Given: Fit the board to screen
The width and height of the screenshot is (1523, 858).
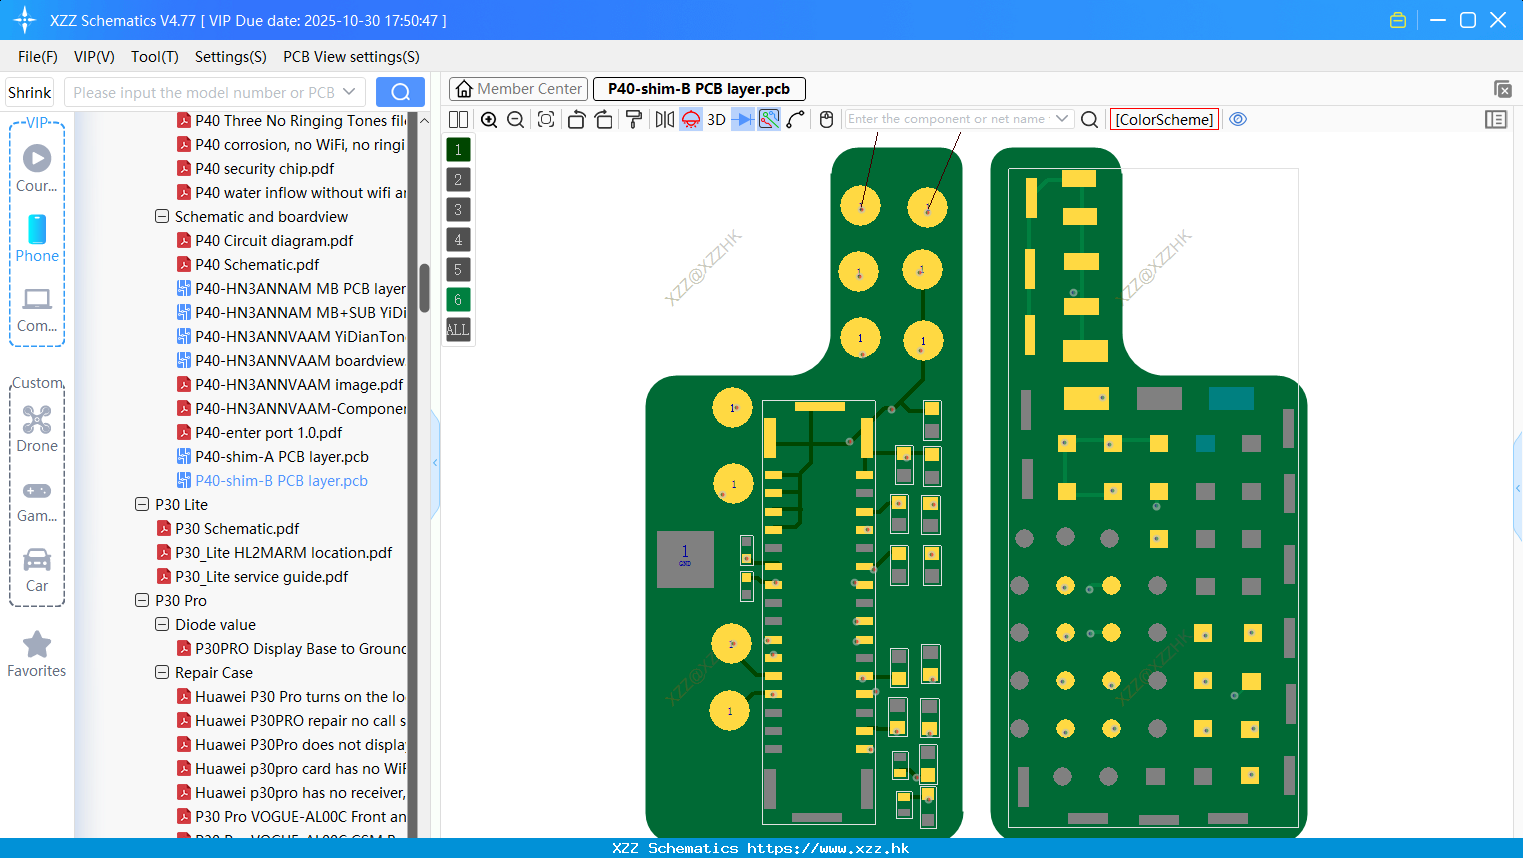Looking at the screenshot, I should pos(546,119).
